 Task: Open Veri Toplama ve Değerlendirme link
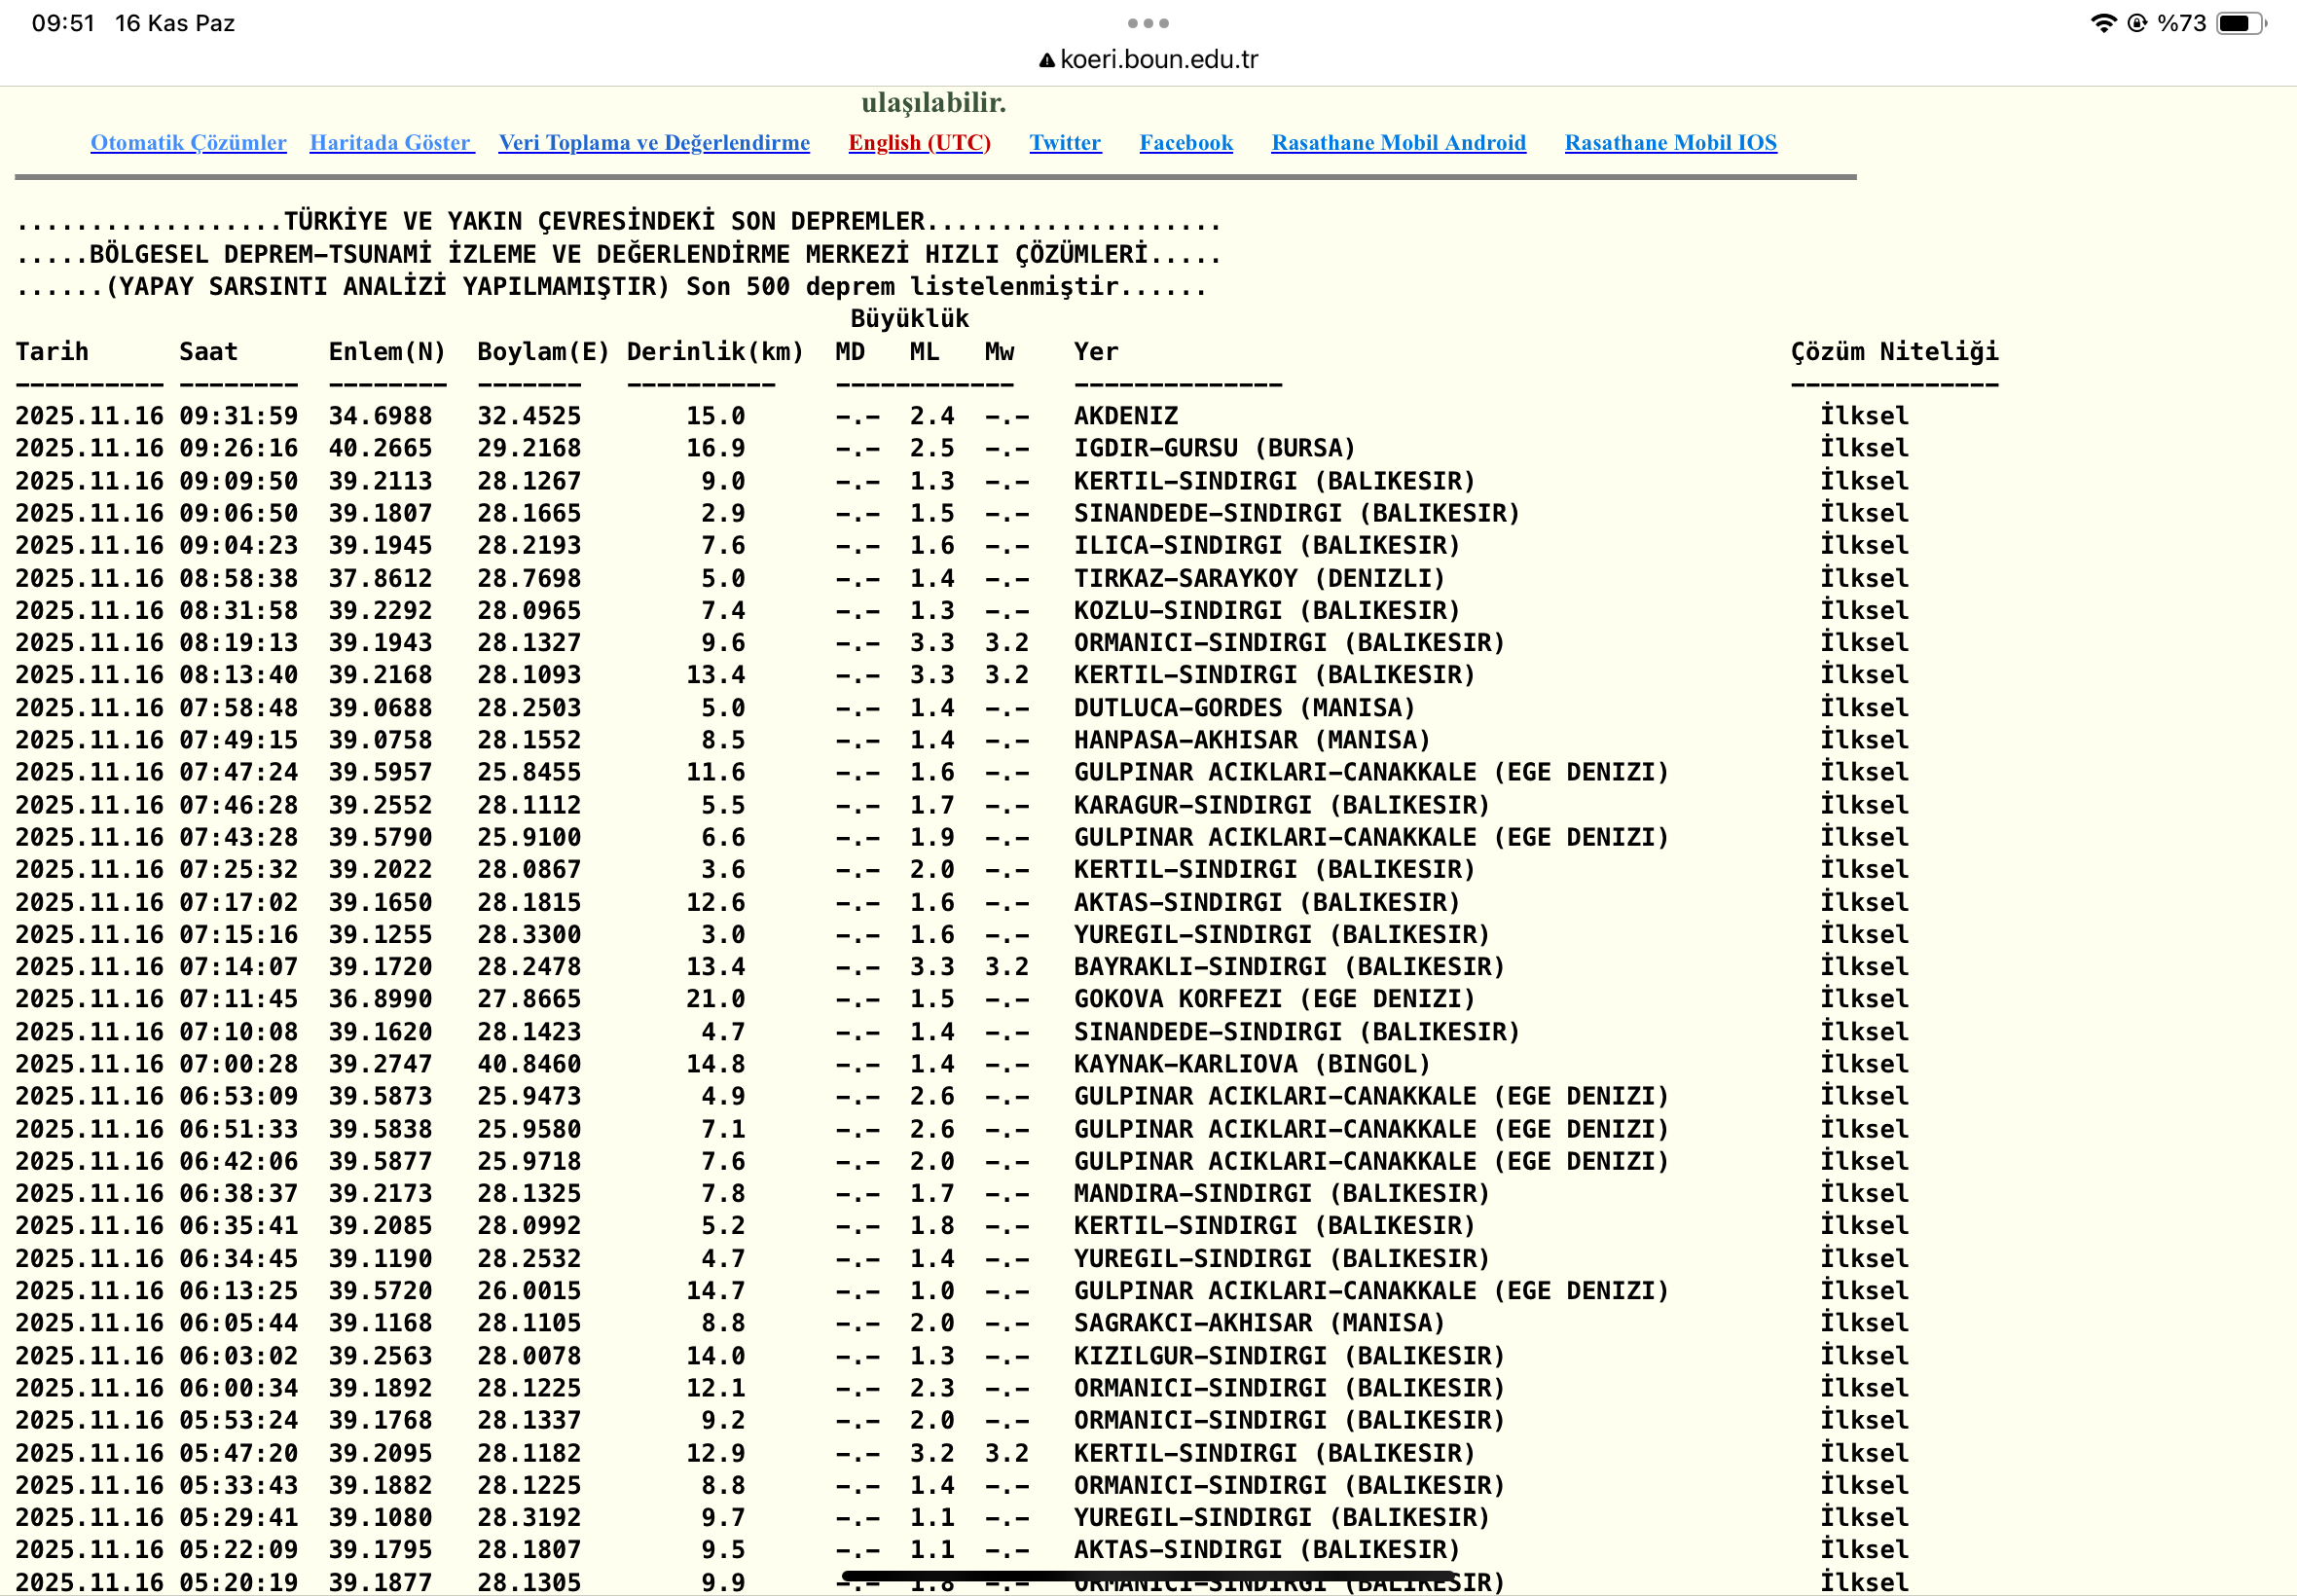click(654, 143)
